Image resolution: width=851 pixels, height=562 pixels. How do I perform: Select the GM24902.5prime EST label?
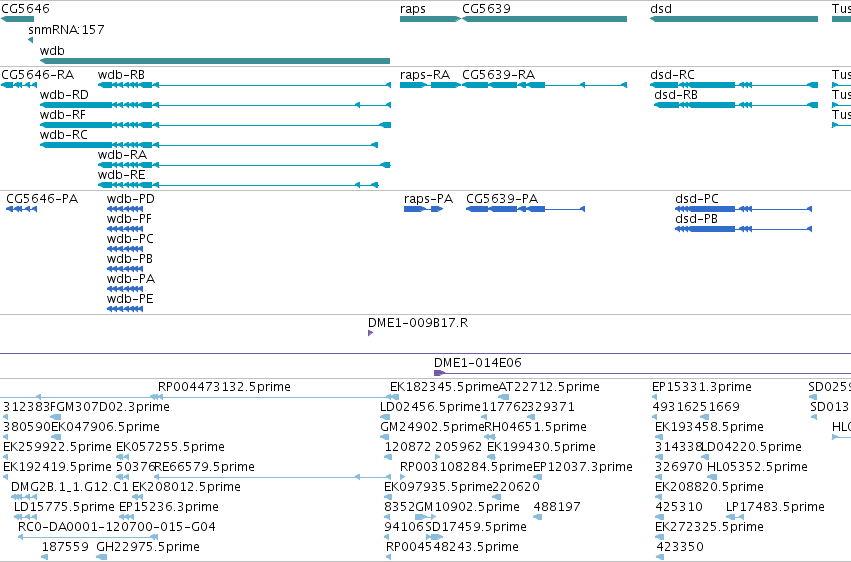tap(432, 427)
